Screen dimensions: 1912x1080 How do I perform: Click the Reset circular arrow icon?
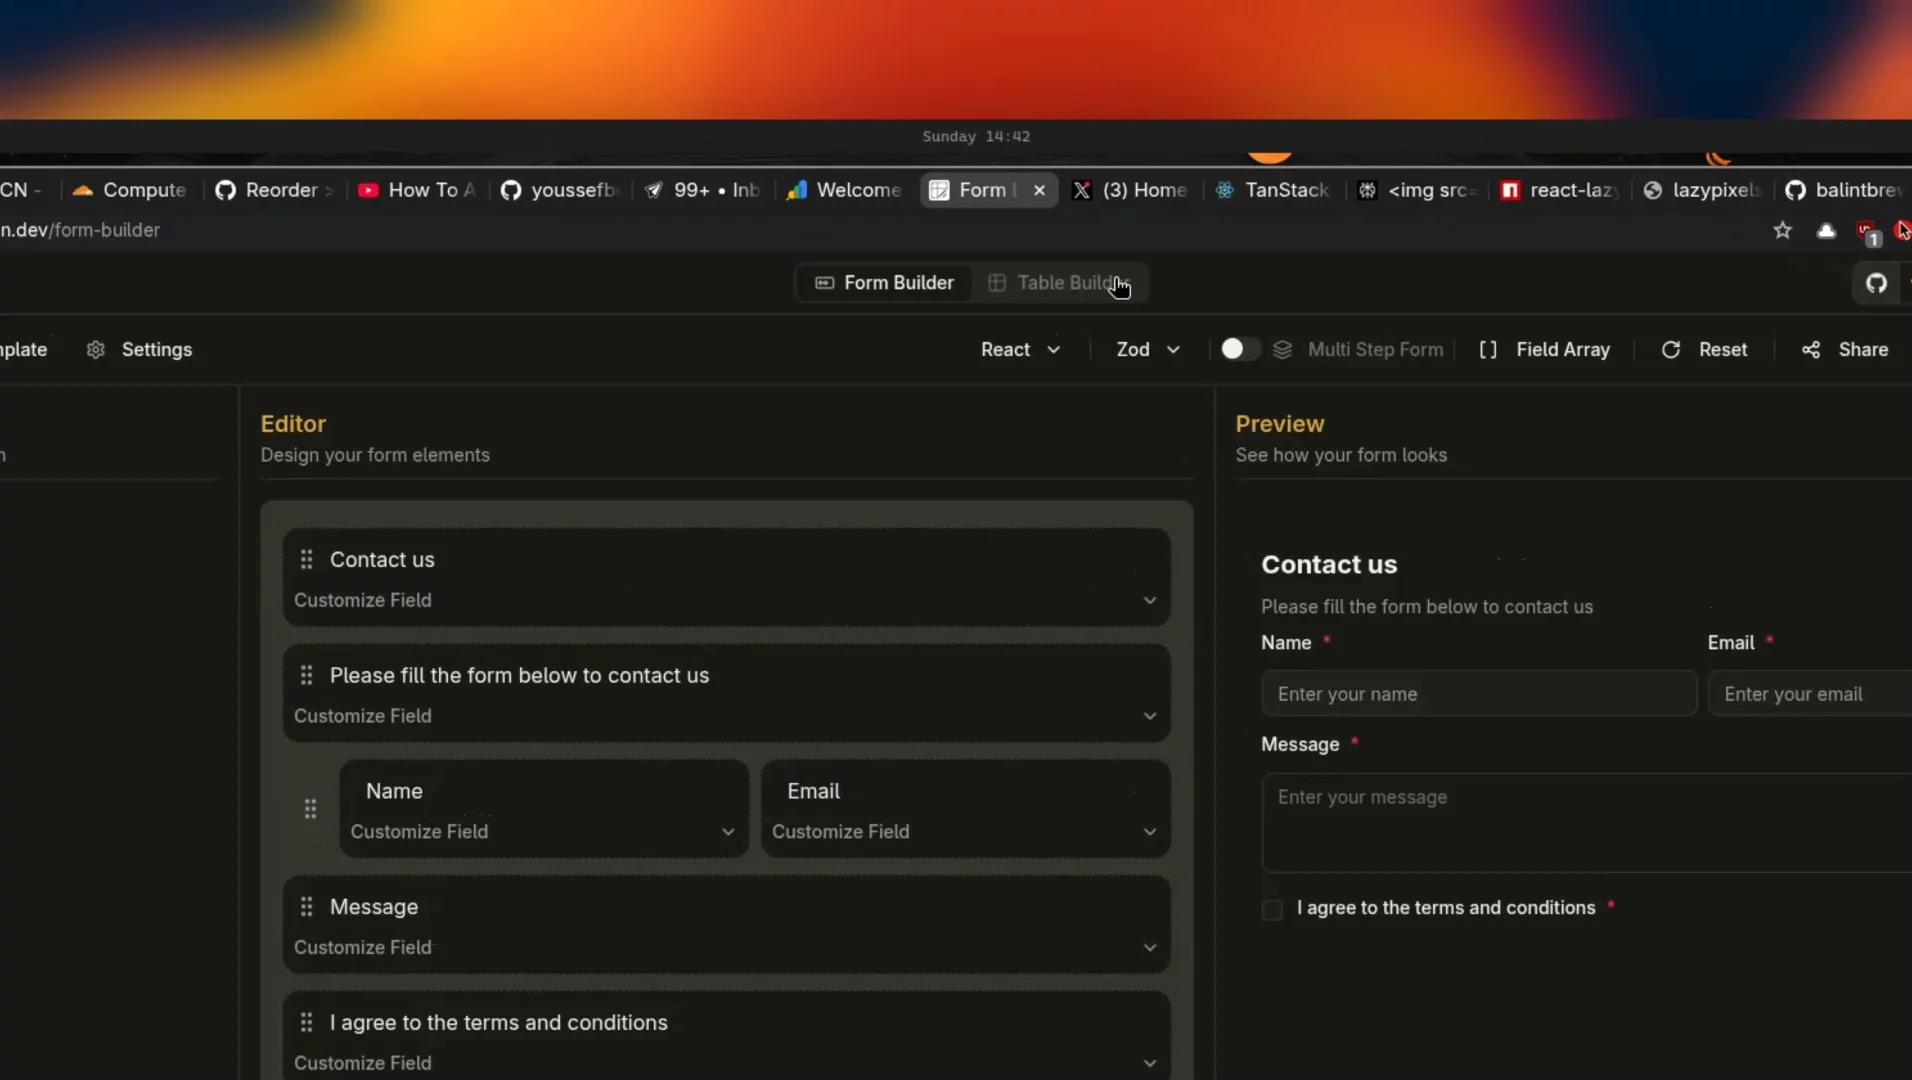click(1671, 349)
